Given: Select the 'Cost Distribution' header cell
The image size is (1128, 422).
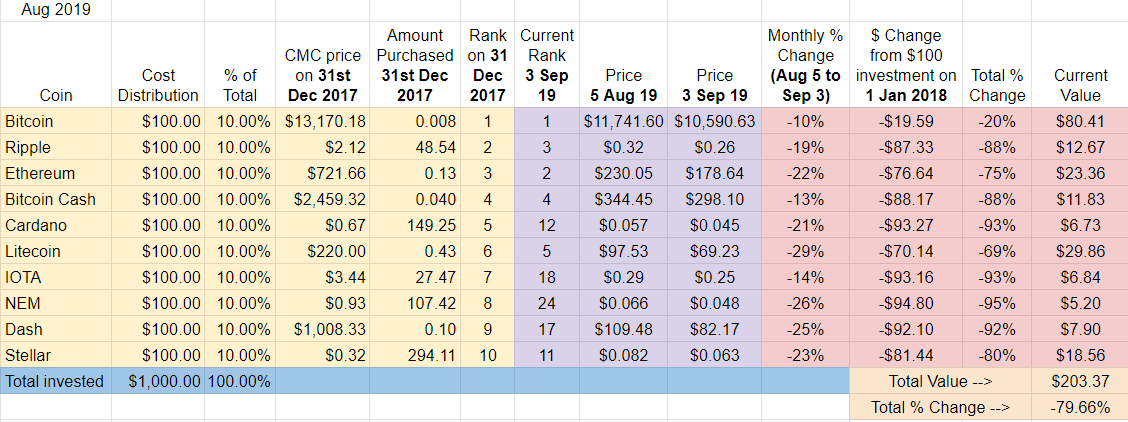Looking at the screenshot, I should [x=158, y=65].
